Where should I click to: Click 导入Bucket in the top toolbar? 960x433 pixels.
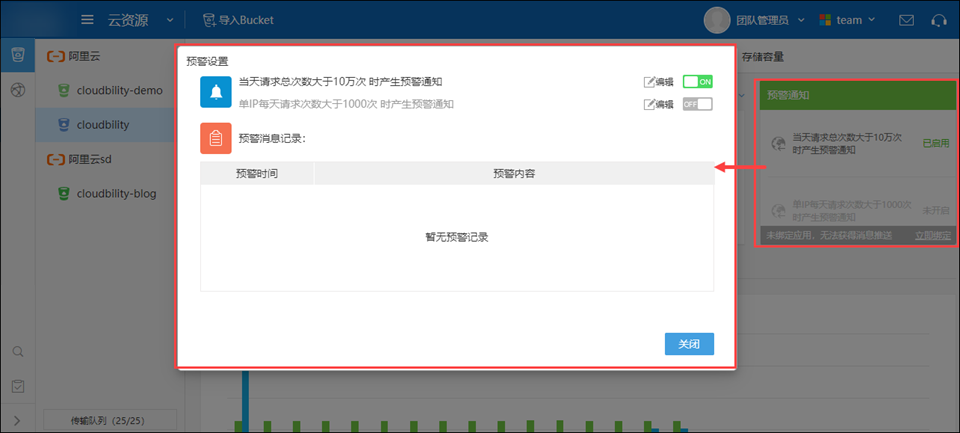[x=238, y=20]
